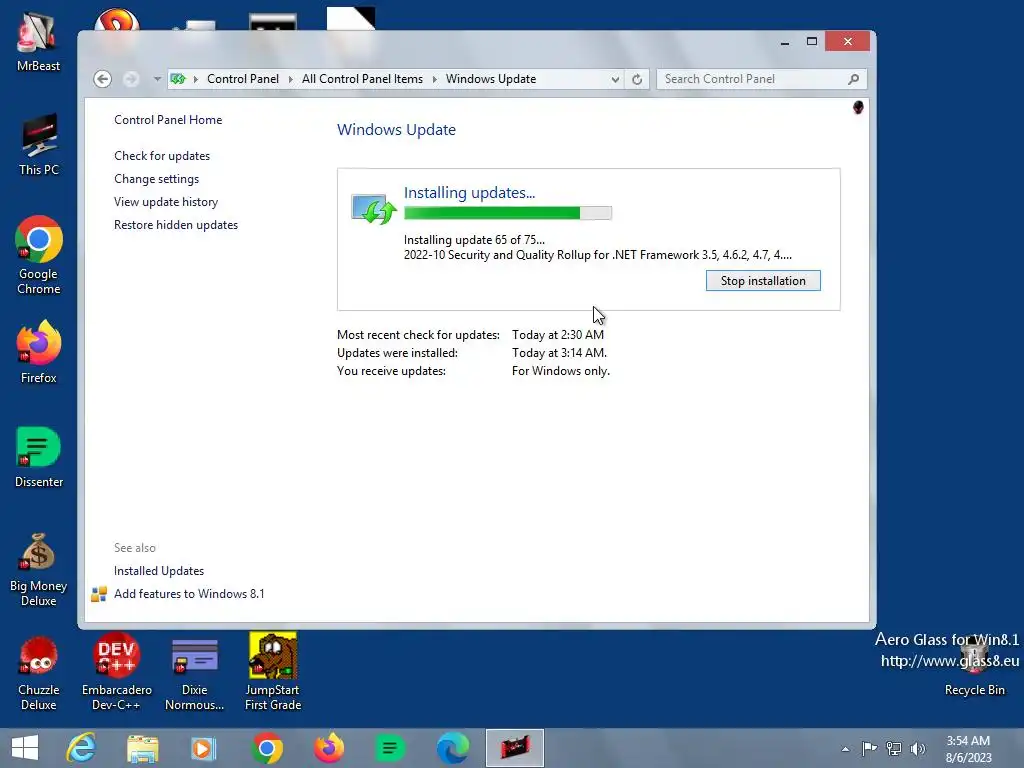Click the help icon at top right

point(858,107)
